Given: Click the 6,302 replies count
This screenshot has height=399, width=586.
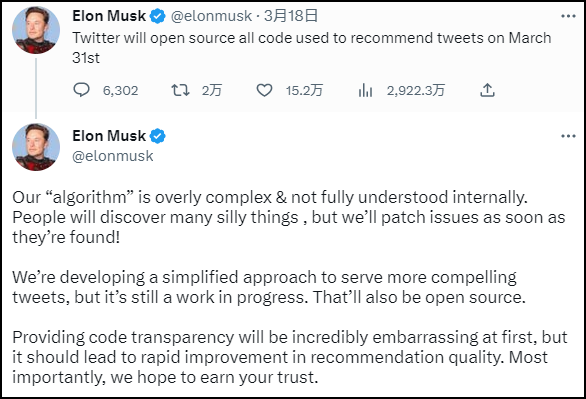Looking at the screenshot, I should (120, 90).
